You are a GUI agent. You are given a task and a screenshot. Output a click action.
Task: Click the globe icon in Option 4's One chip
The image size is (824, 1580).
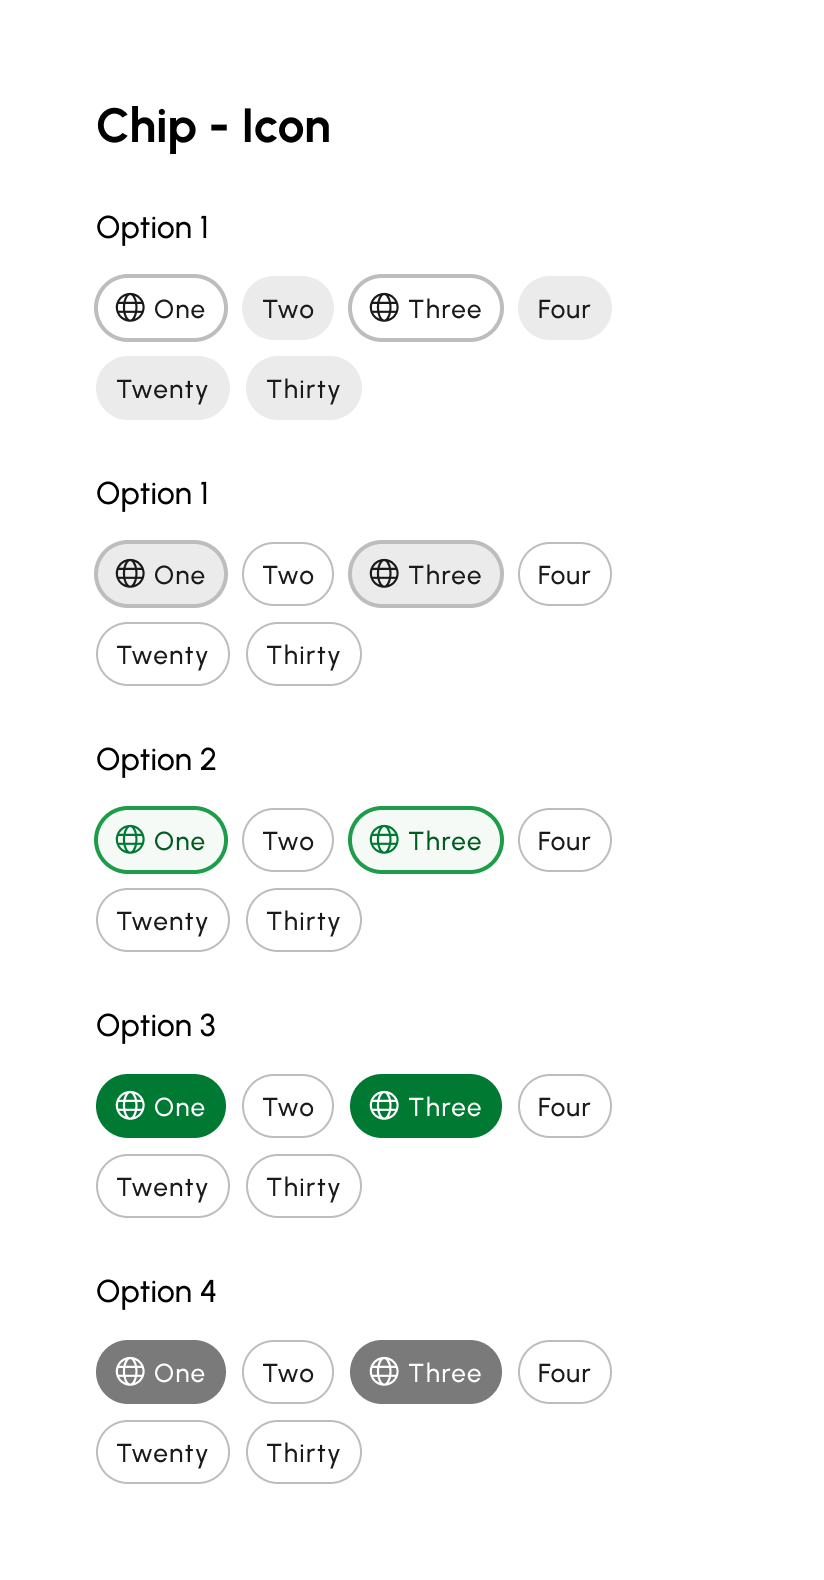(130, 1371)
